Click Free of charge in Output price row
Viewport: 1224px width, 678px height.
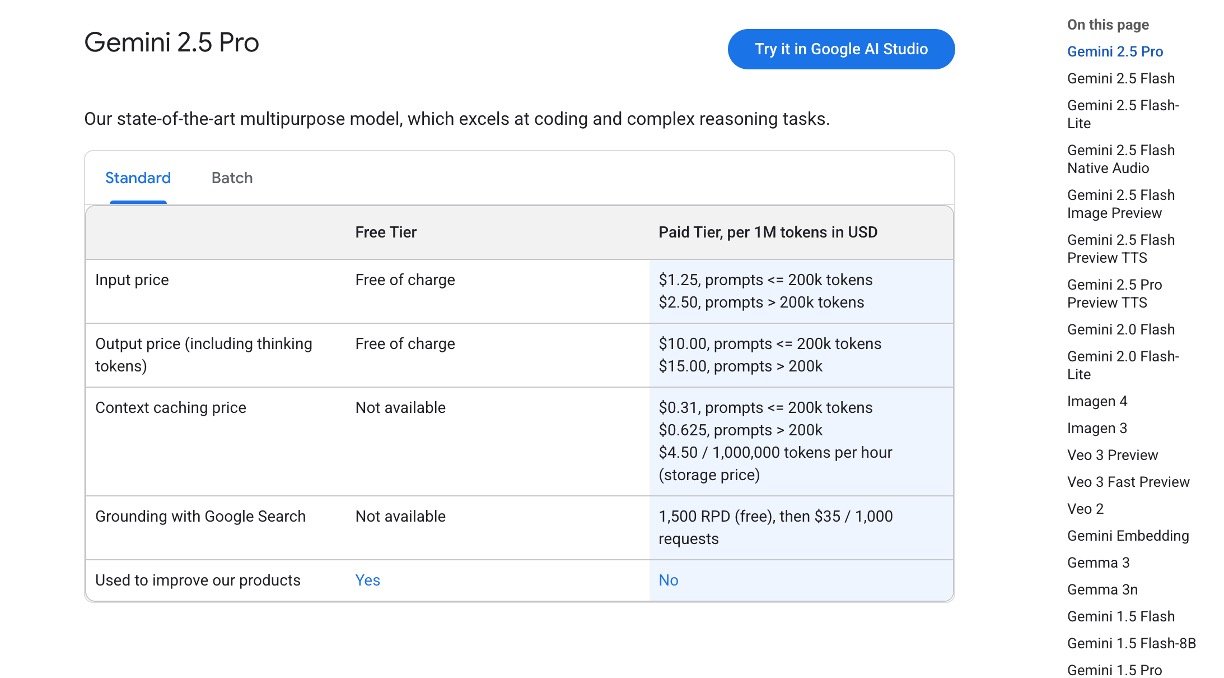point(405,344)
